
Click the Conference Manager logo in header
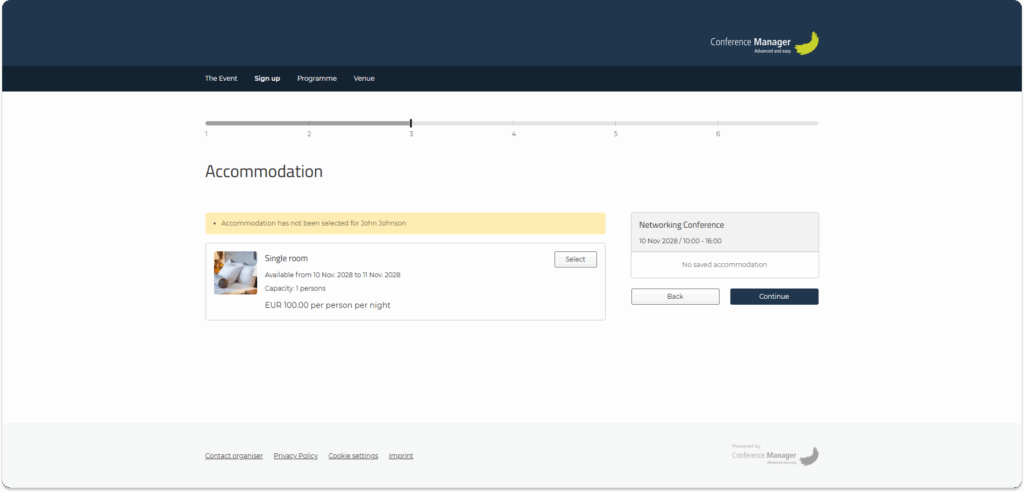(764, 43)
